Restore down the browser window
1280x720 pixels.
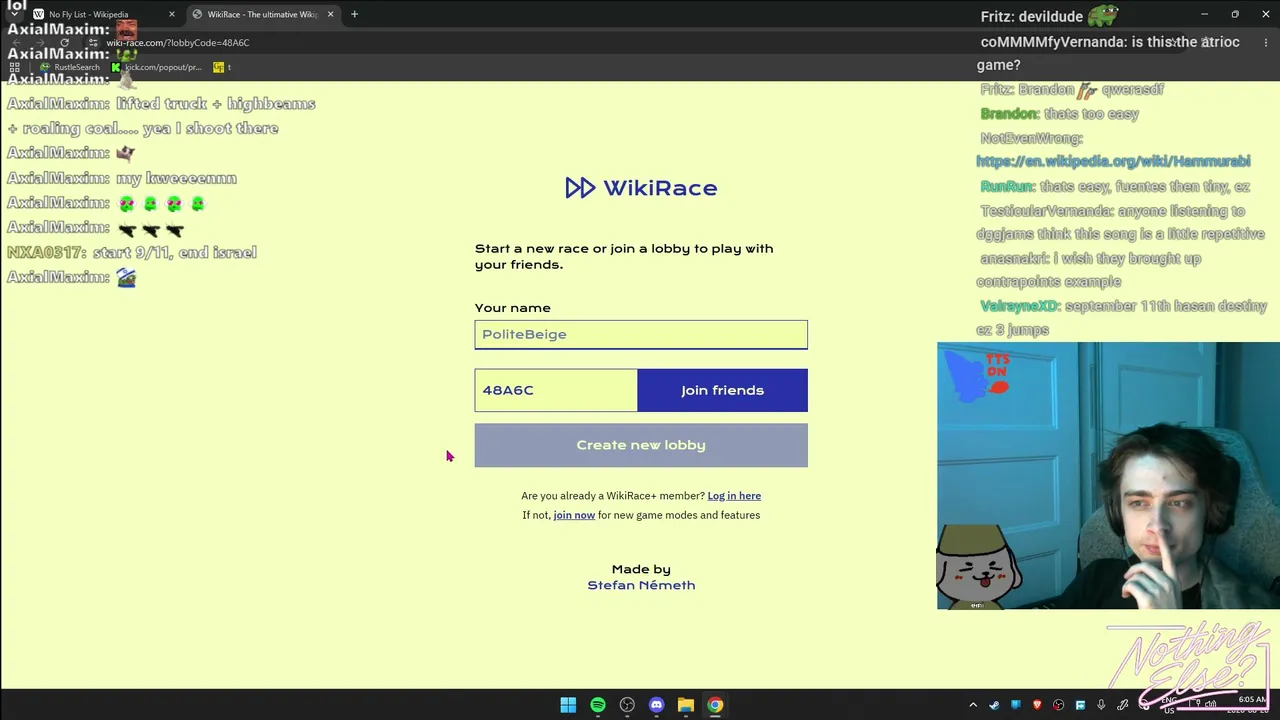click(x=1235, y=14)
